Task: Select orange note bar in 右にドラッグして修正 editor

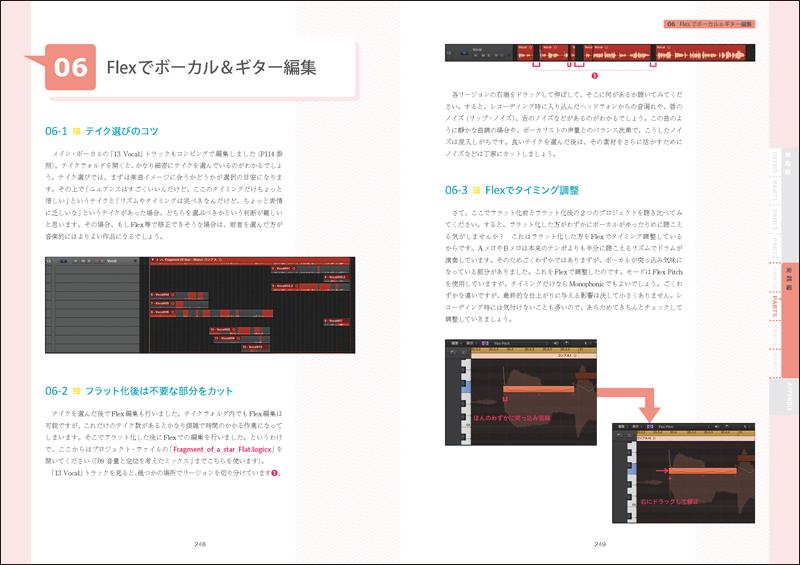Action: [x=703, y=471]
